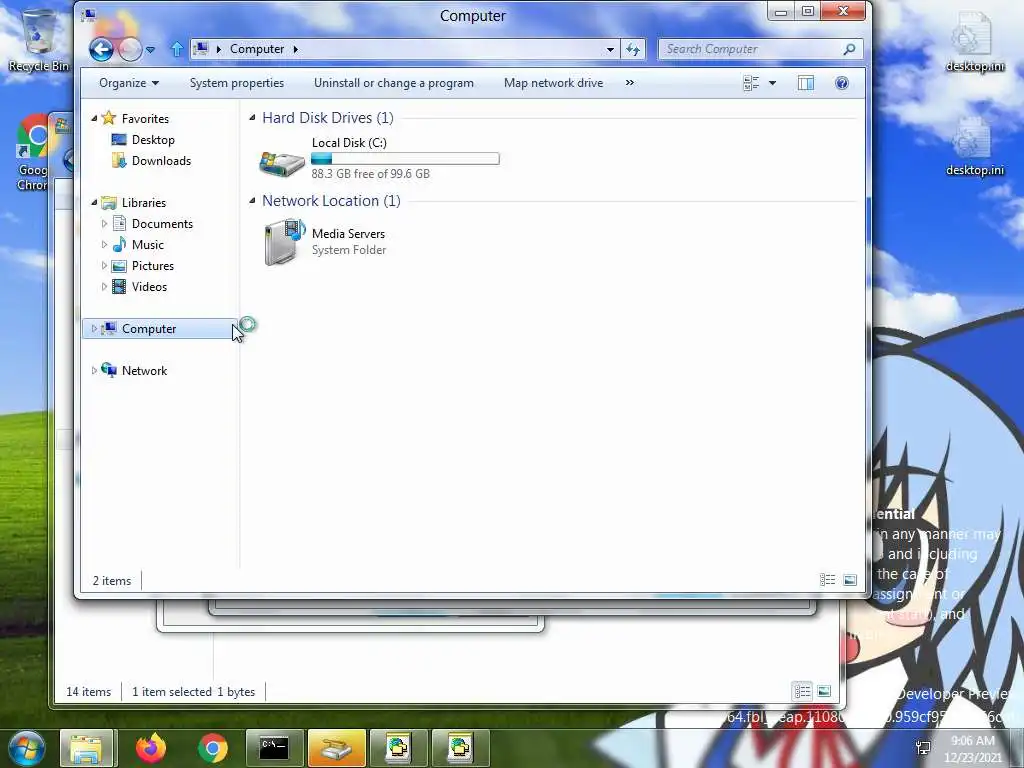Open recent locations dropdown beside Forward button
The height and width of the screenshot is (768, 1024).
pyautogui.click(x=151, y=50)
